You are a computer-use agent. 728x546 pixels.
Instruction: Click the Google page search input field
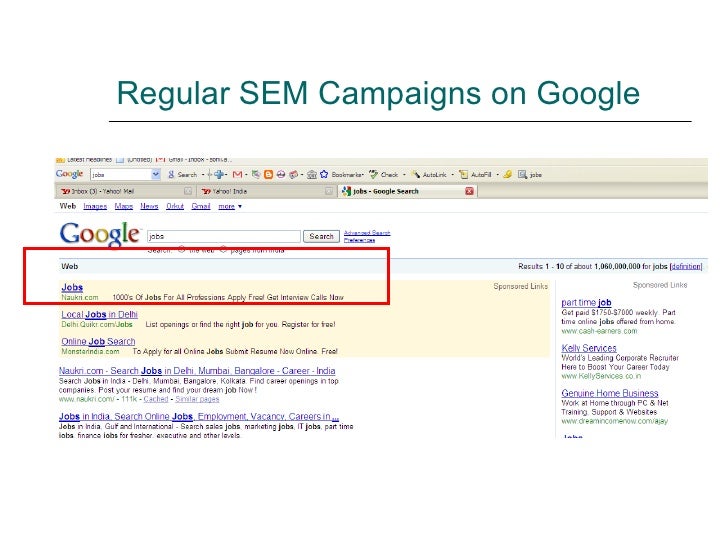point(224,236)
